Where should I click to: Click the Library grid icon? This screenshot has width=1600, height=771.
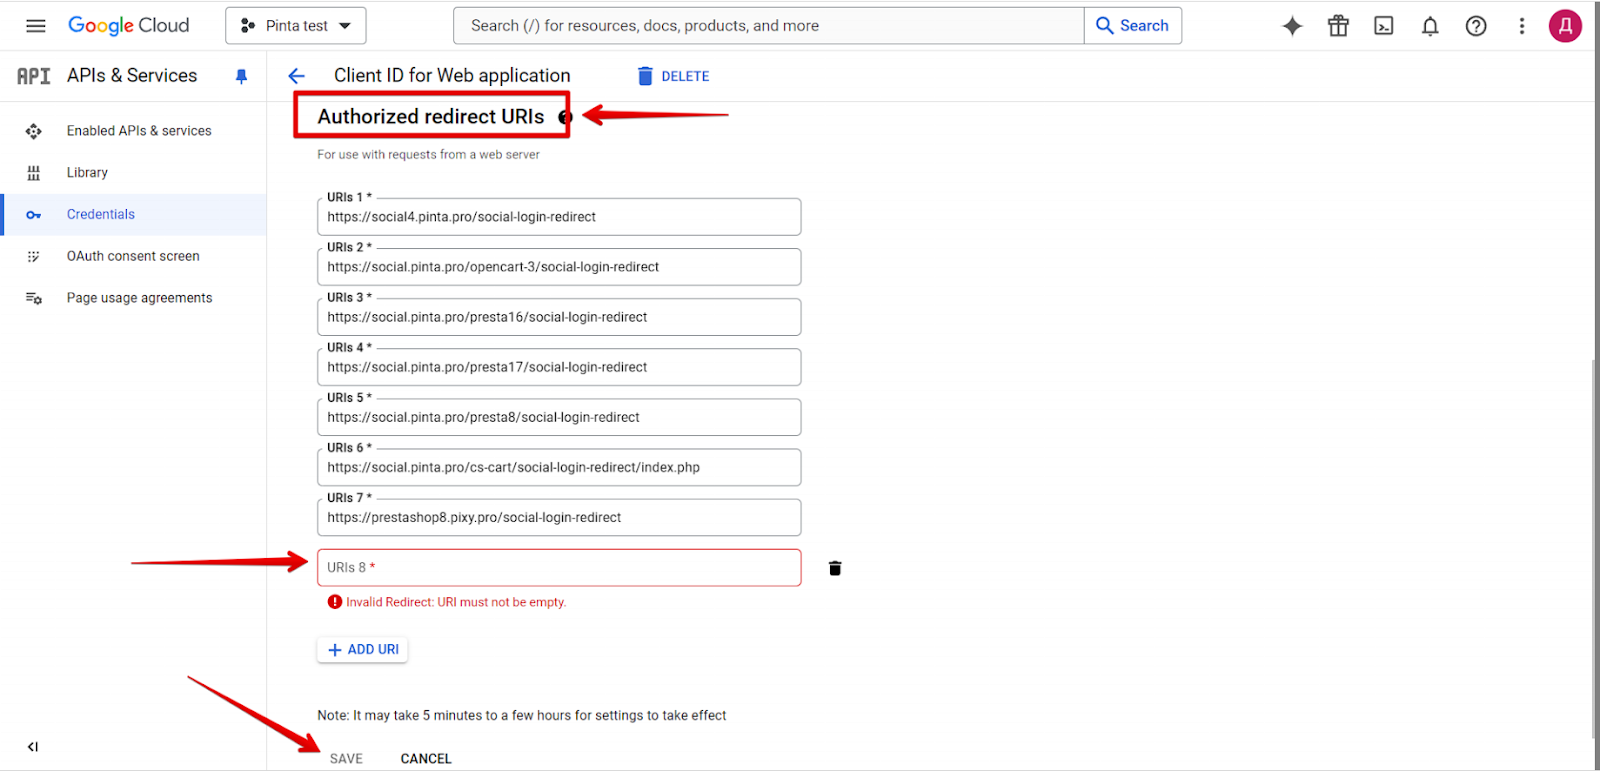33,173
